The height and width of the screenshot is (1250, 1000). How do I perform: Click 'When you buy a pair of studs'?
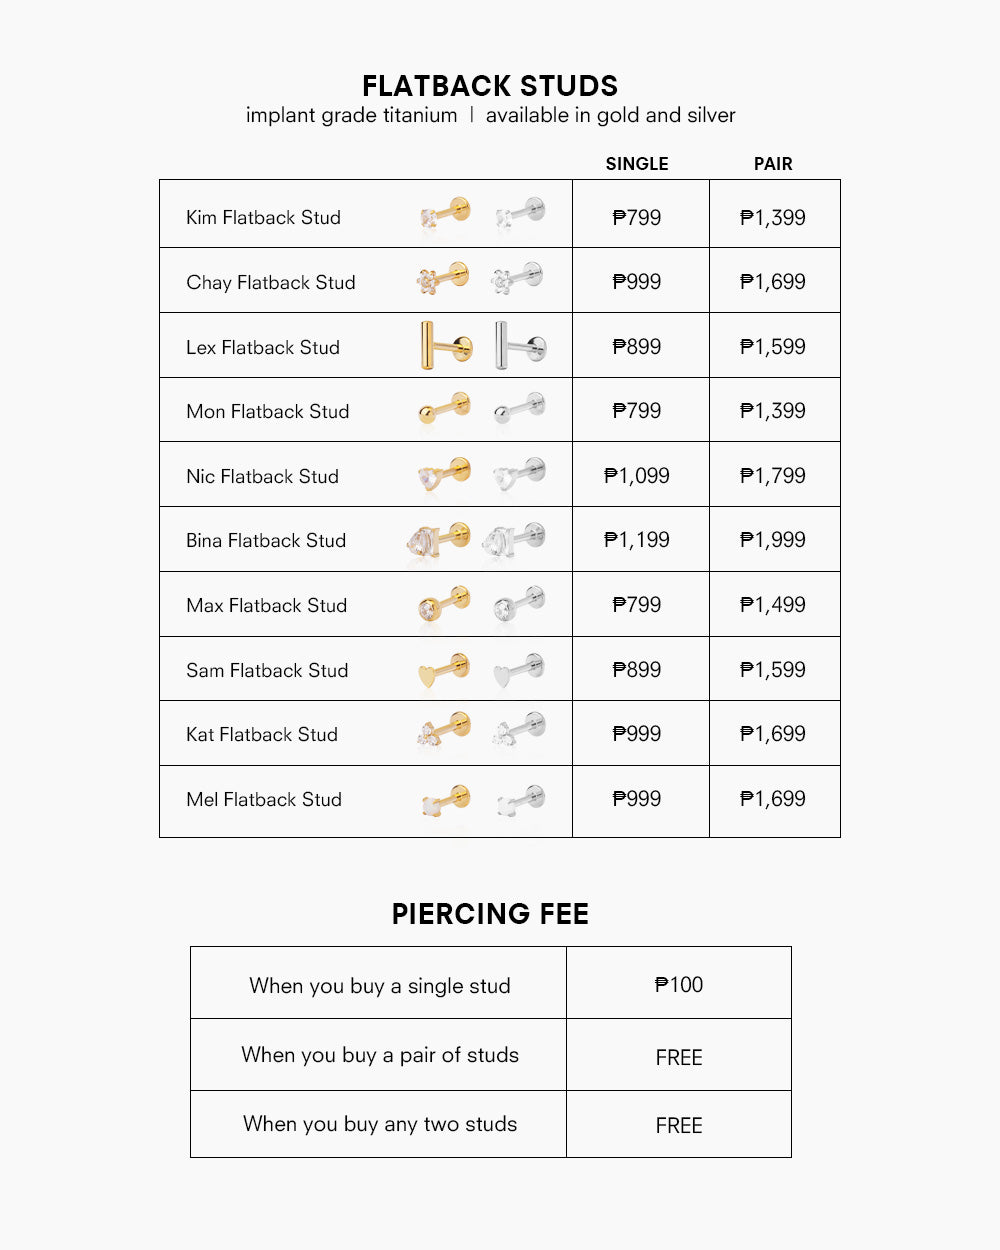pyautogui.click(x=380, y=1055)
